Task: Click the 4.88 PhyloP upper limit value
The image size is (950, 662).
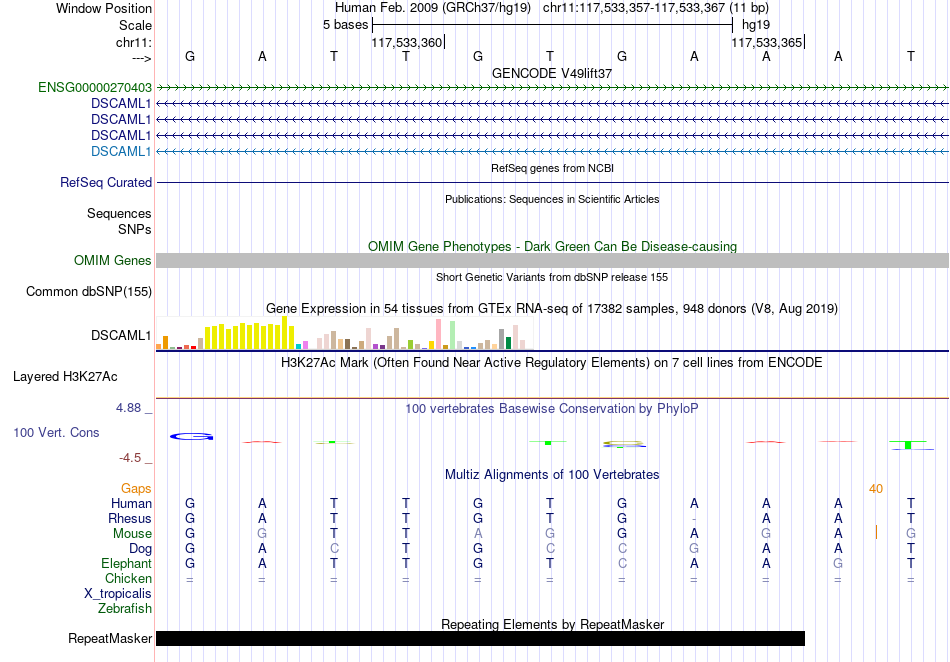Action: click(128, 408)
